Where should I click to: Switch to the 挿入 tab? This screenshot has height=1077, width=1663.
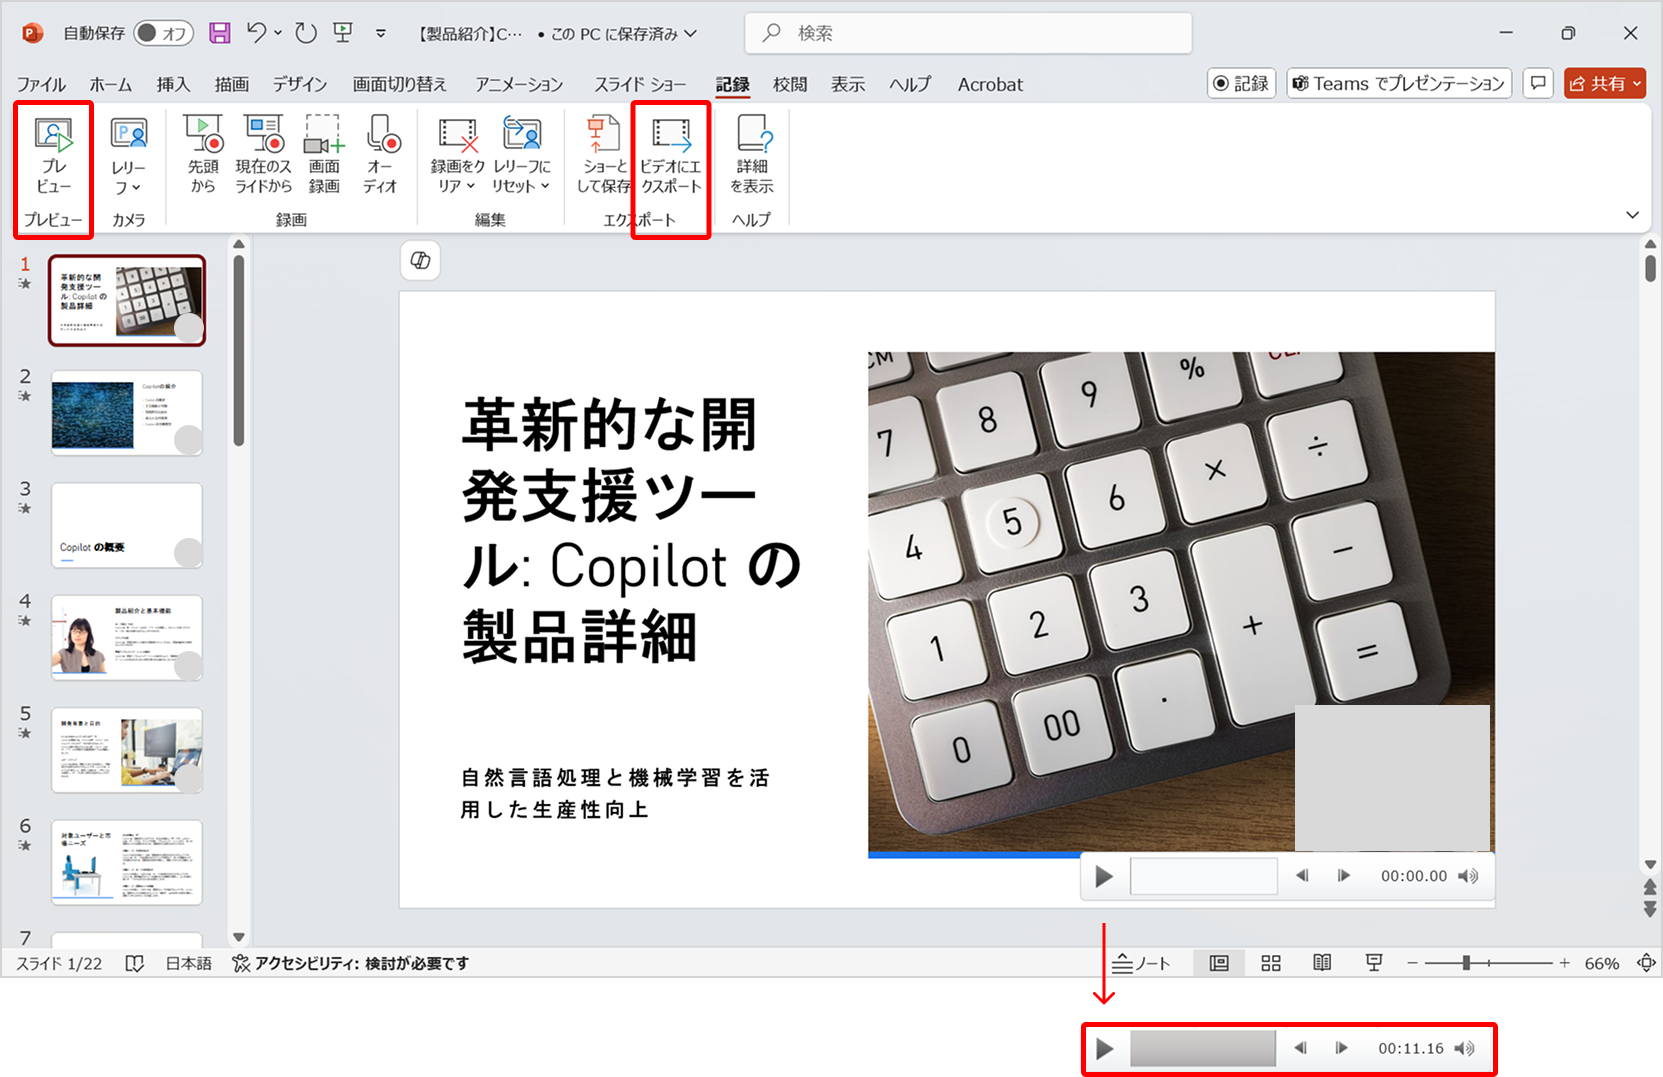pos(173,84)
